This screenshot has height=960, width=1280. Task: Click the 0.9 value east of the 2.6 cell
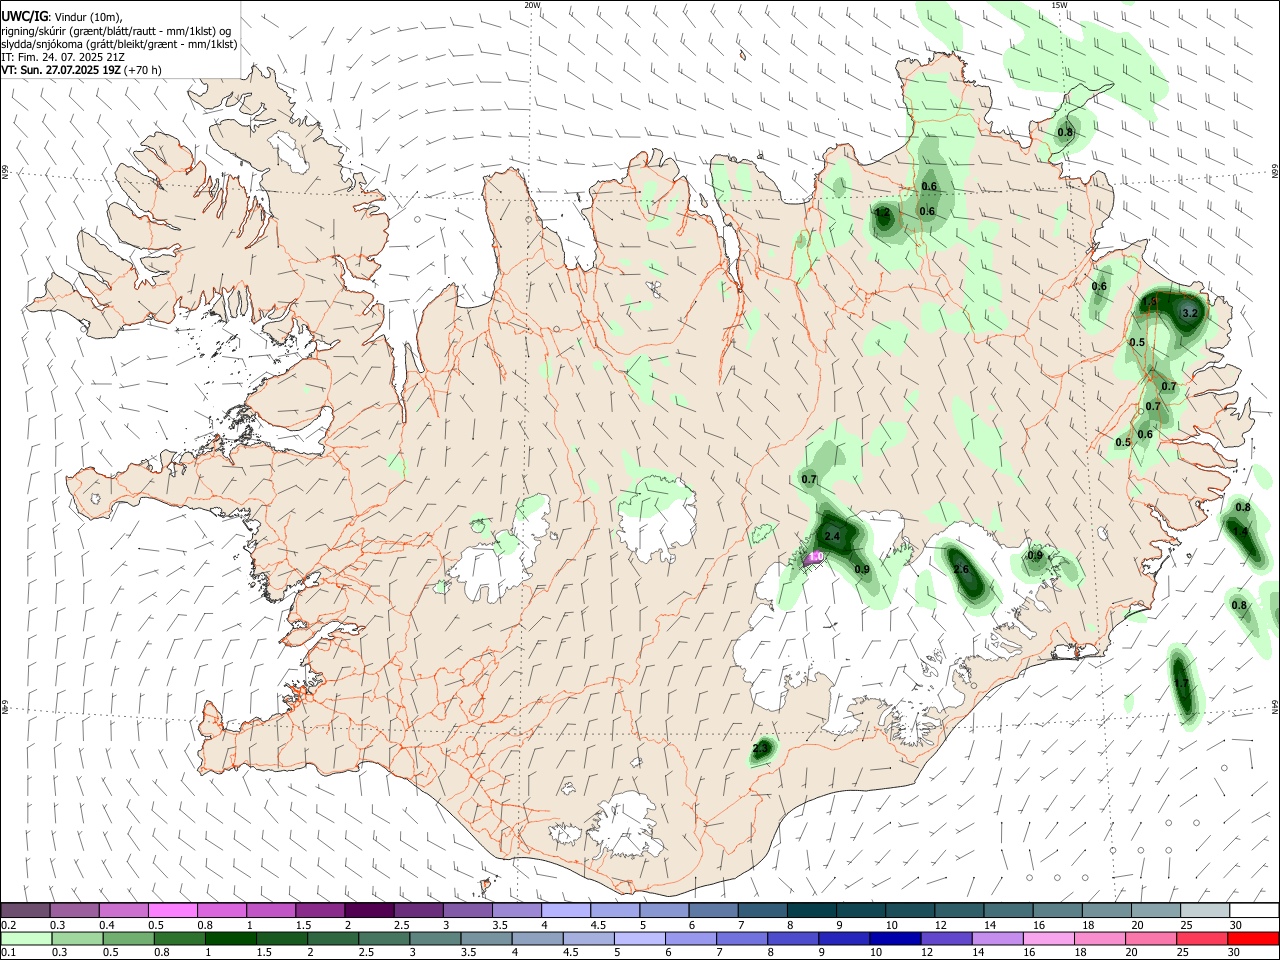1035,556
